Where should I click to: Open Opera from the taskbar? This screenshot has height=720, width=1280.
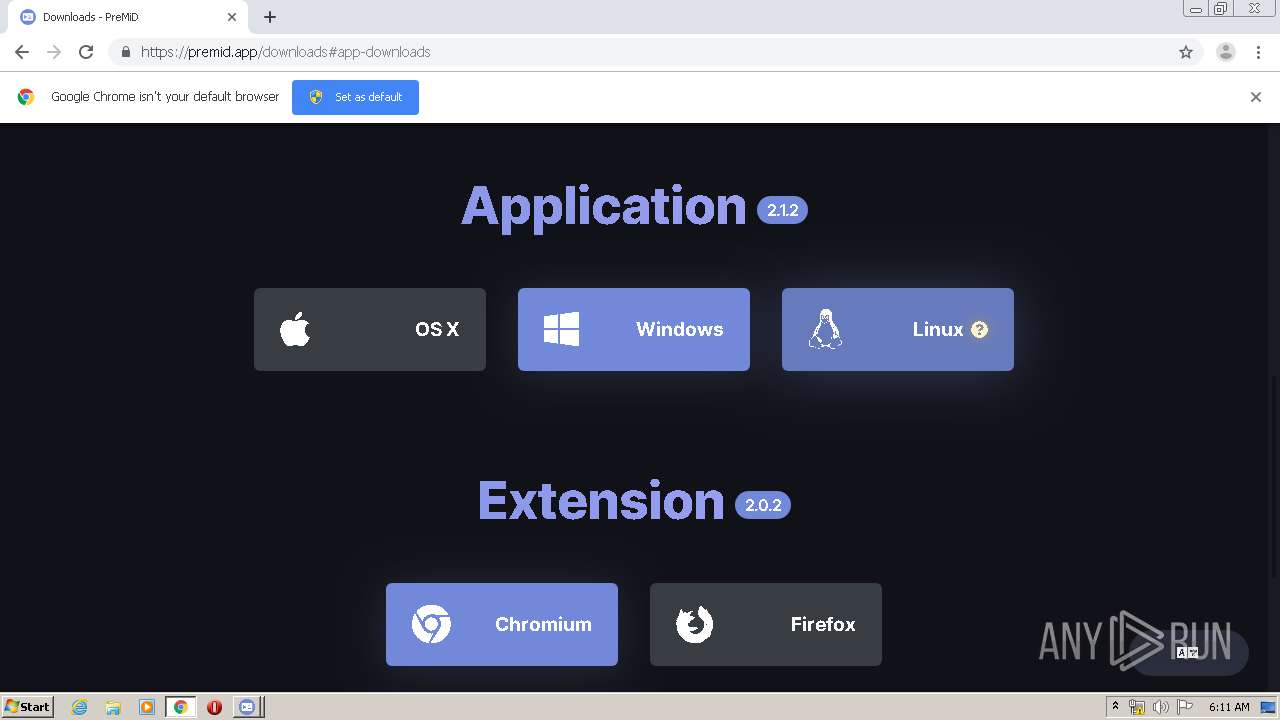click(214, 707)
